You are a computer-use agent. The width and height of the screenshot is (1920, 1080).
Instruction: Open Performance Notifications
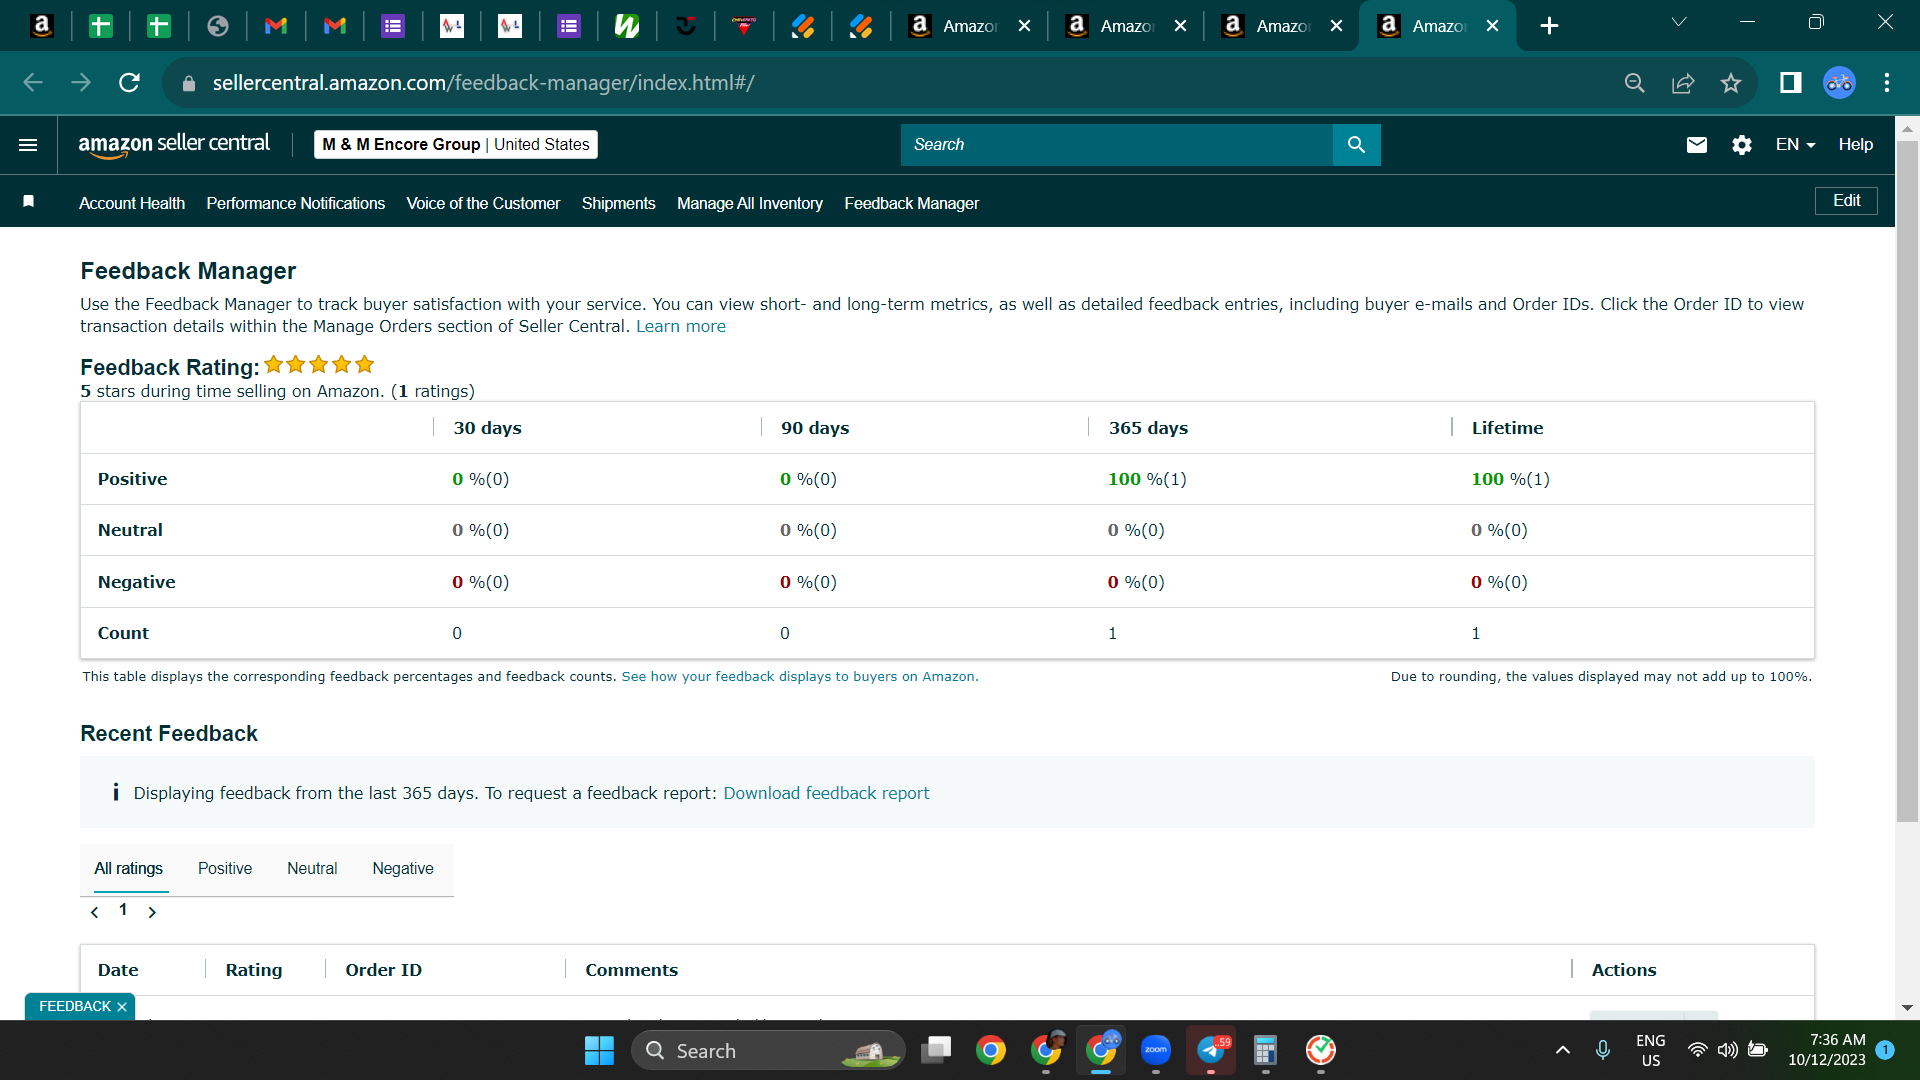(x=295, y=203)
